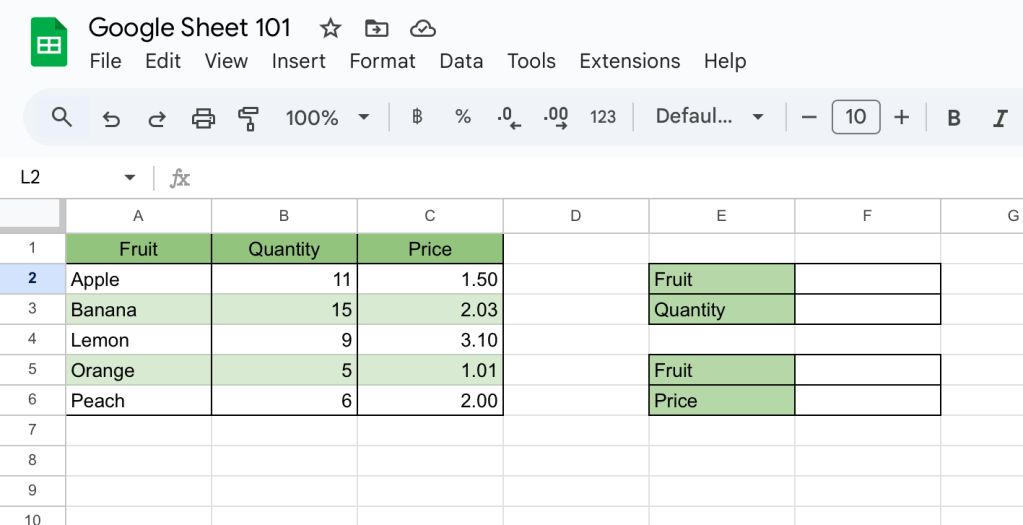Increase font size with plus button

[901, 117]
